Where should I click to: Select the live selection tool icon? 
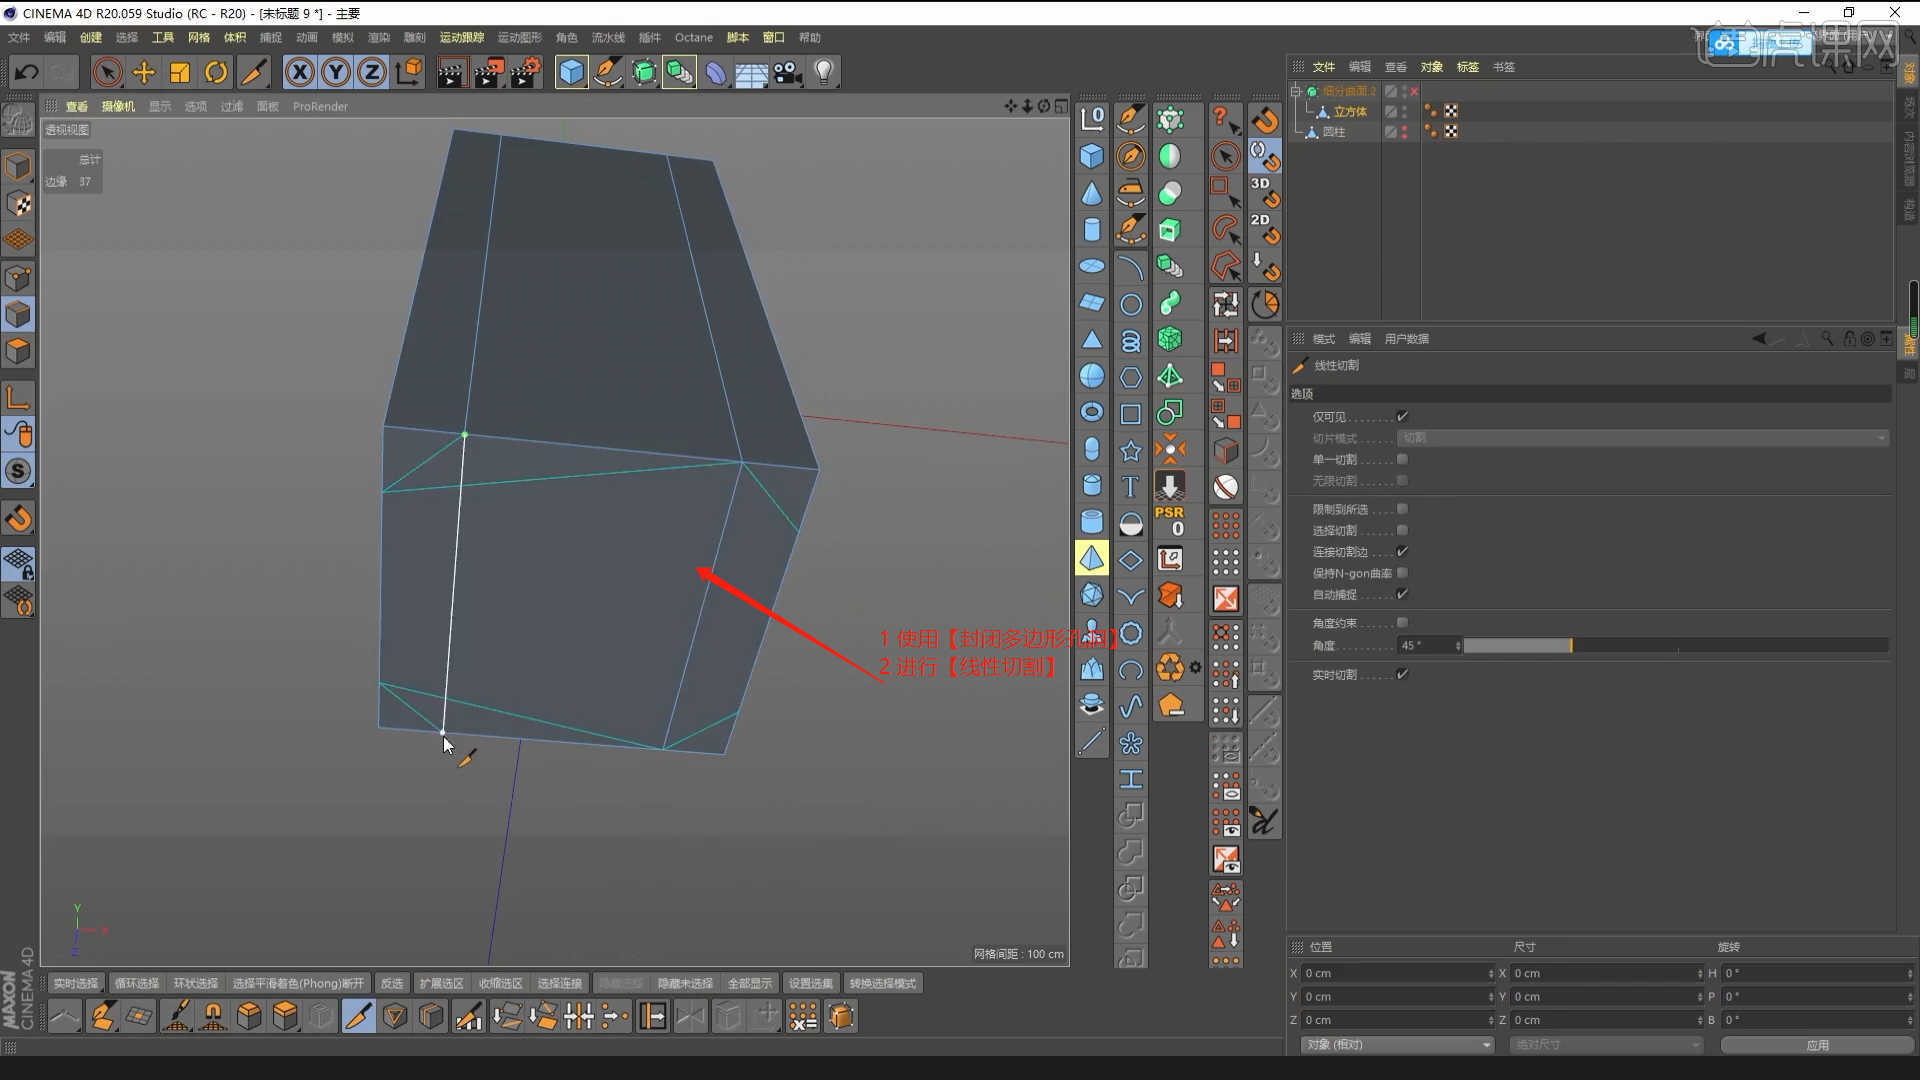click(x=108, y=72)
